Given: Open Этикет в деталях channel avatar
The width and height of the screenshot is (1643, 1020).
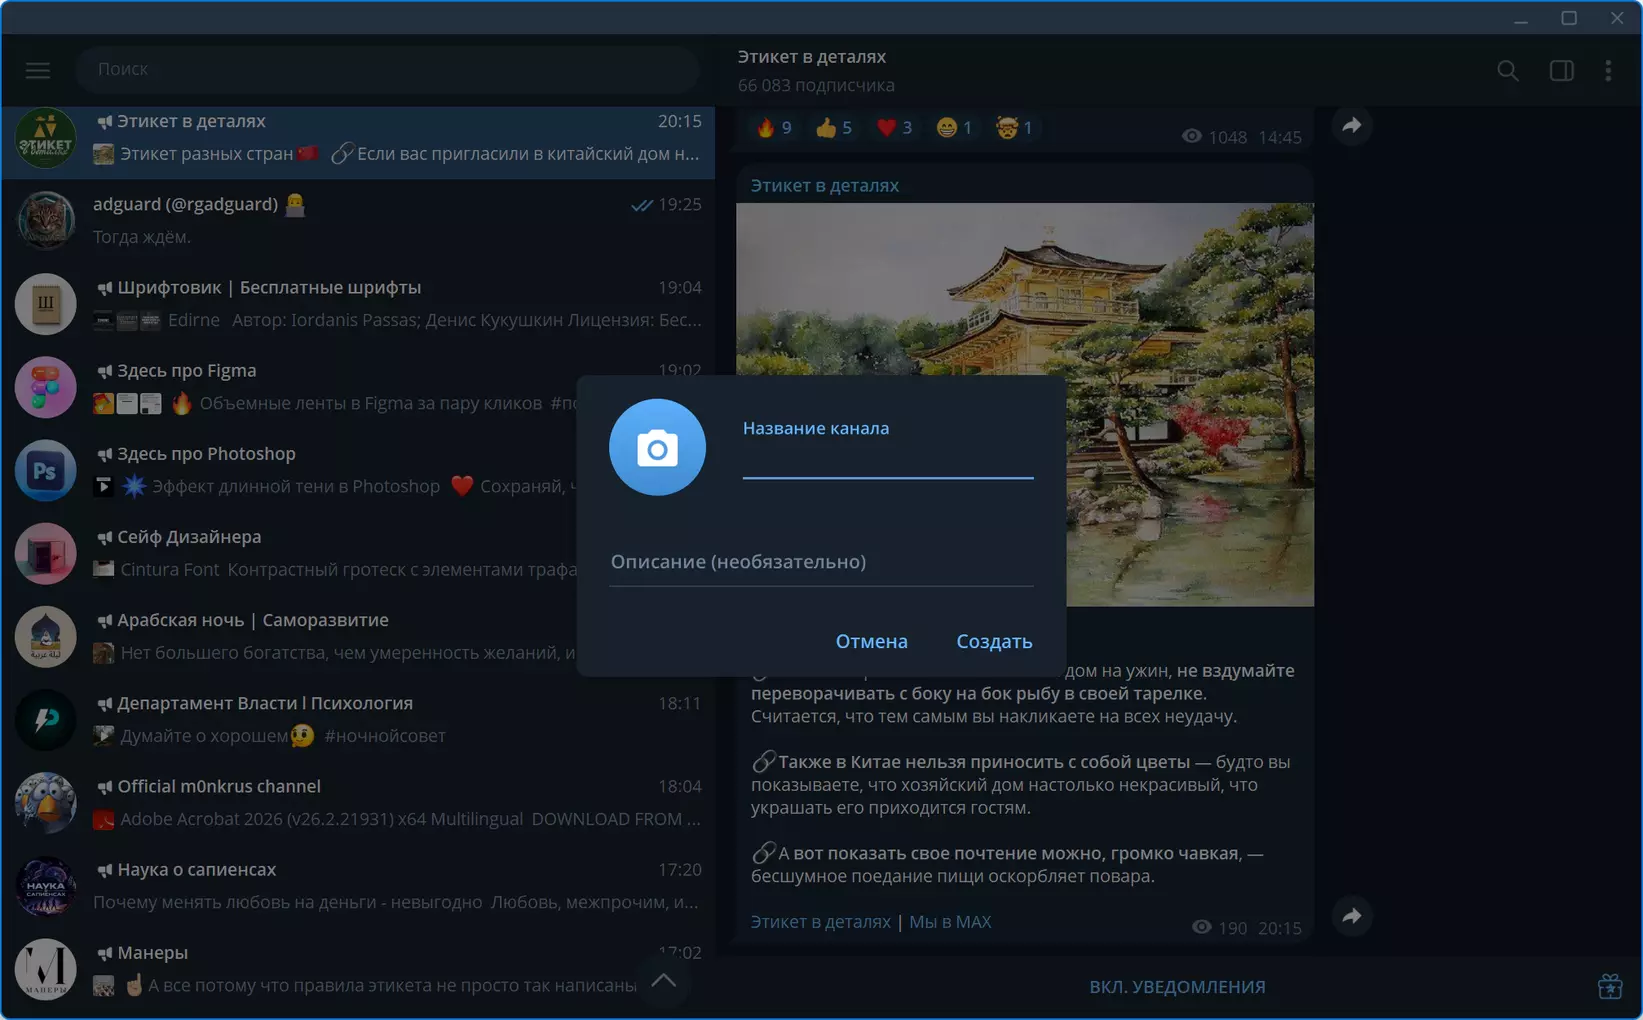Looking at the screenshot, I should (45, 138).
